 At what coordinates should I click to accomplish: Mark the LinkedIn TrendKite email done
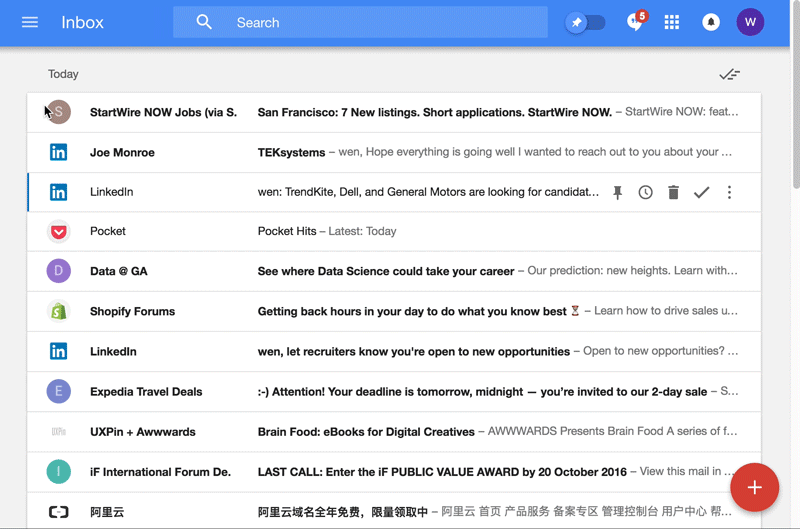702,192
